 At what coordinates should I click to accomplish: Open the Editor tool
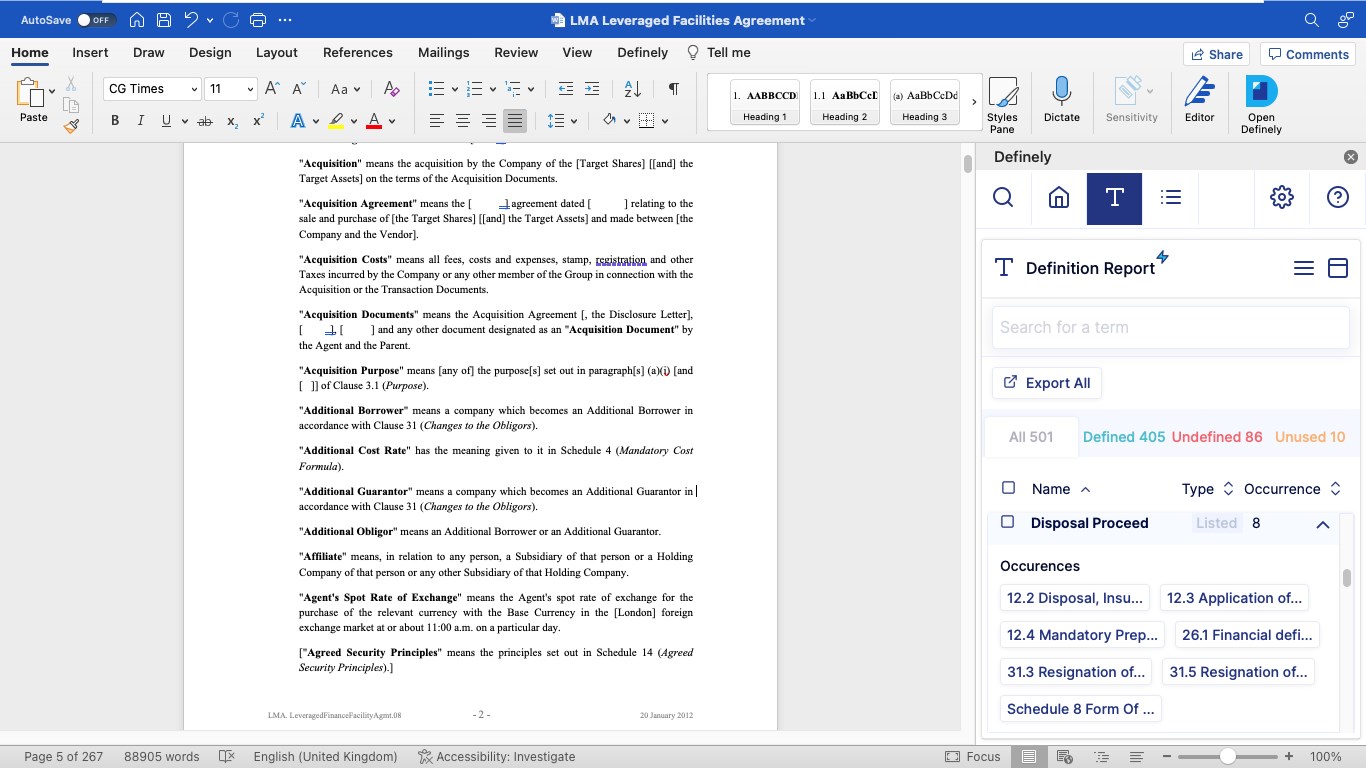click(1199, 100)
